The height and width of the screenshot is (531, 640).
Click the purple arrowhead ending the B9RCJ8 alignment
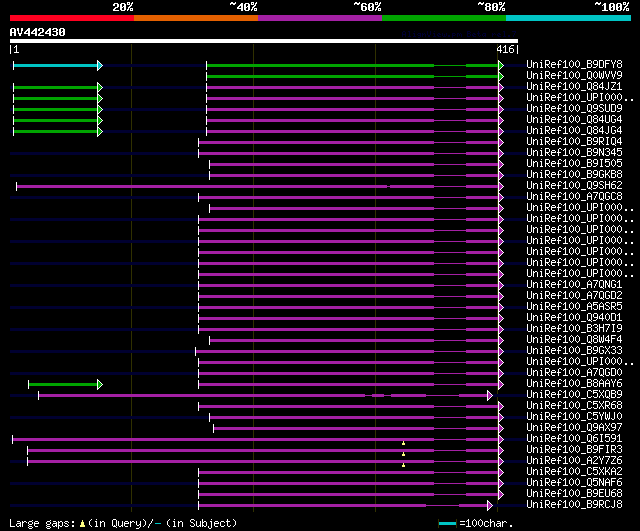(490, 506)
